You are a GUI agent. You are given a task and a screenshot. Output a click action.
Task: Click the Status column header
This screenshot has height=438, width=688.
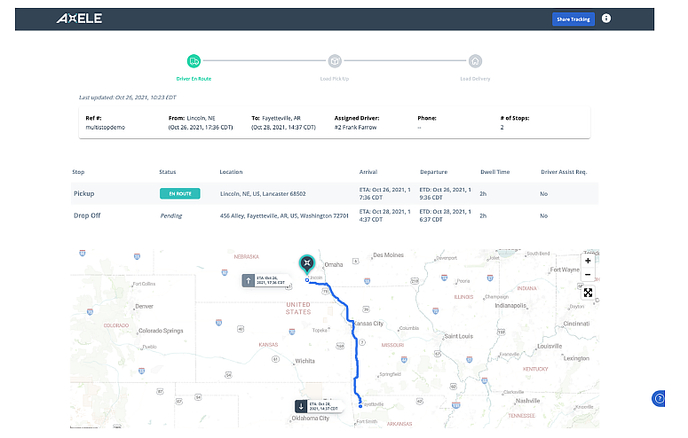167,172
